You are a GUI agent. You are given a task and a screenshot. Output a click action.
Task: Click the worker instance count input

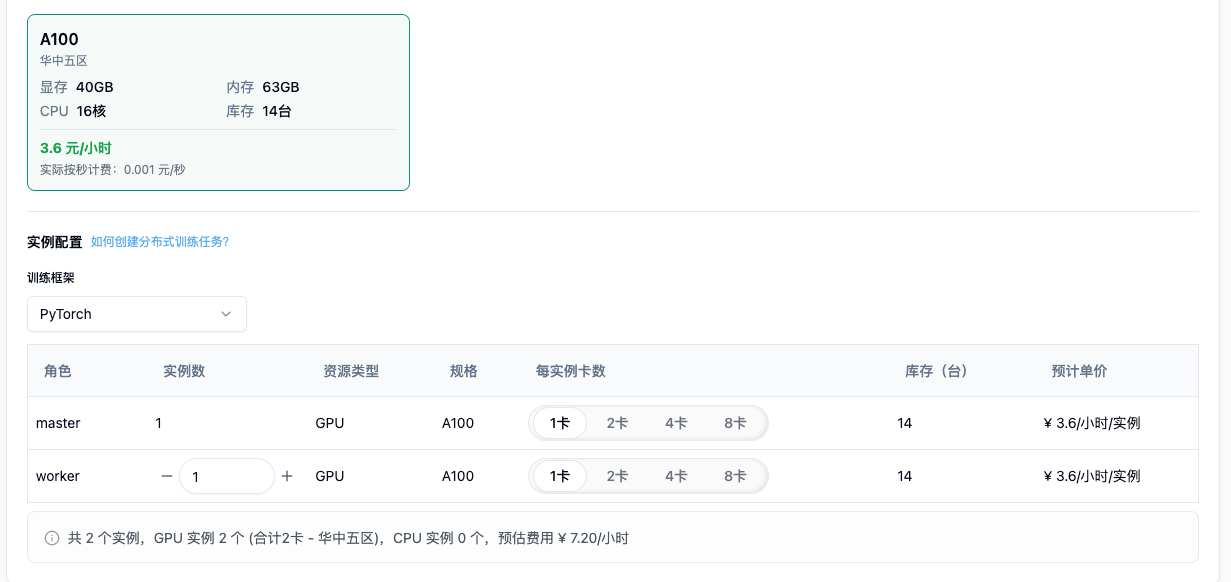pyautogui.click(x=227, y=476)
